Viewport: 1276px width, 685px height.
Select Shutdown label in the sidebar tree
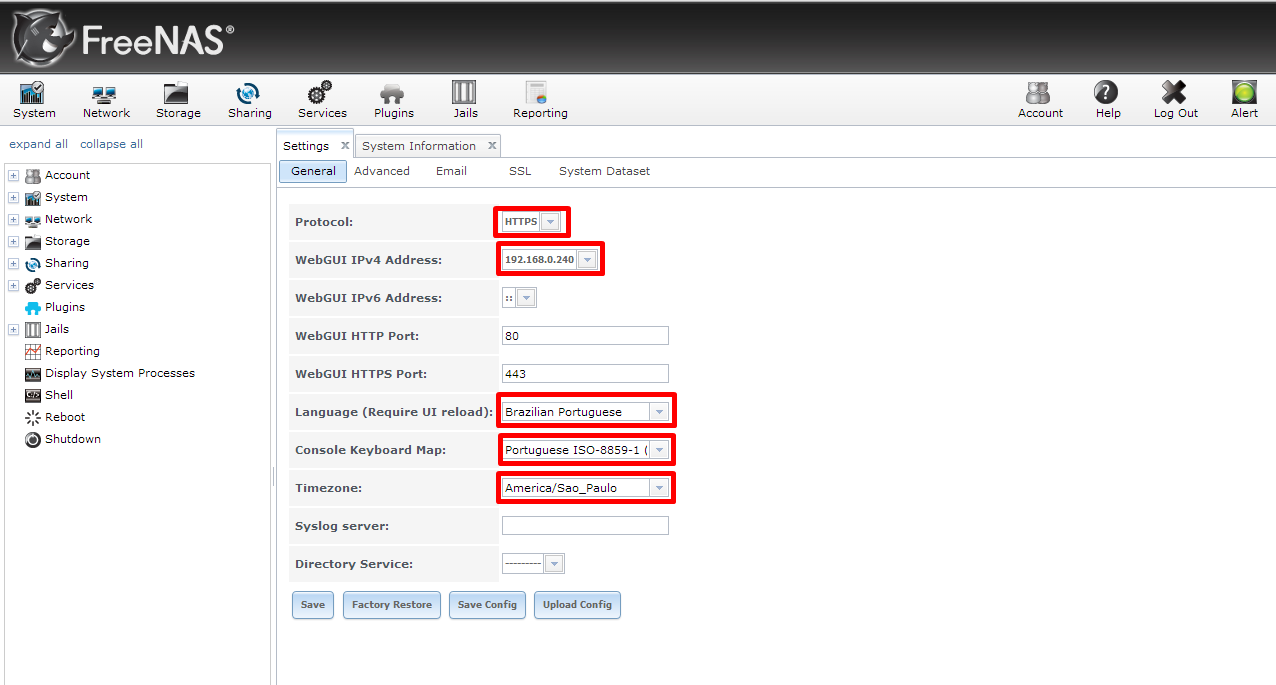[73, 440]
